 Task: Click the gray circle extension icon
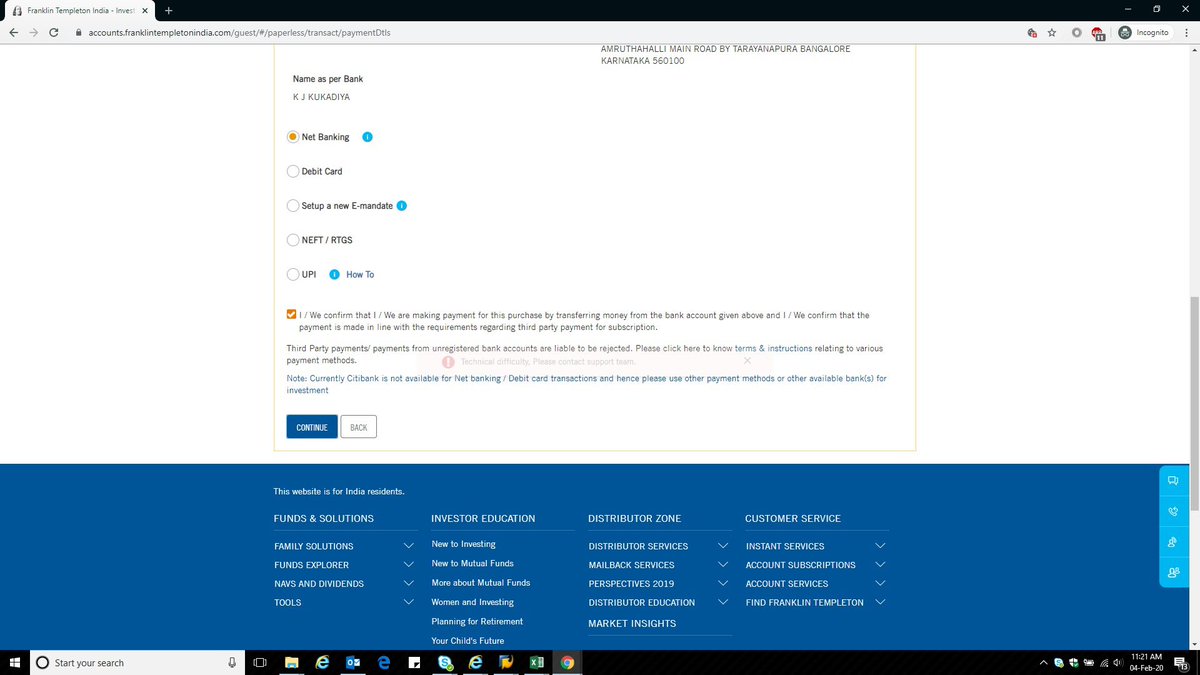(x=1077, y=32)
